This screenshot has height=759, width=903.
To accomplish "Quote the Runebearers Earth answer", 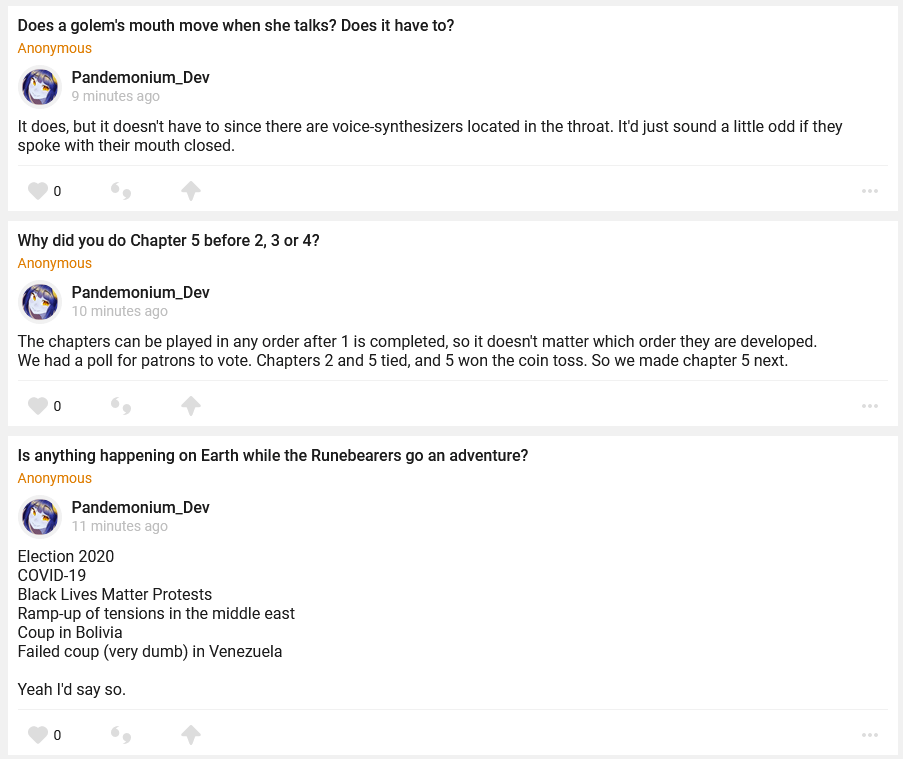I will pyautogui.click(x=121, y=735).
